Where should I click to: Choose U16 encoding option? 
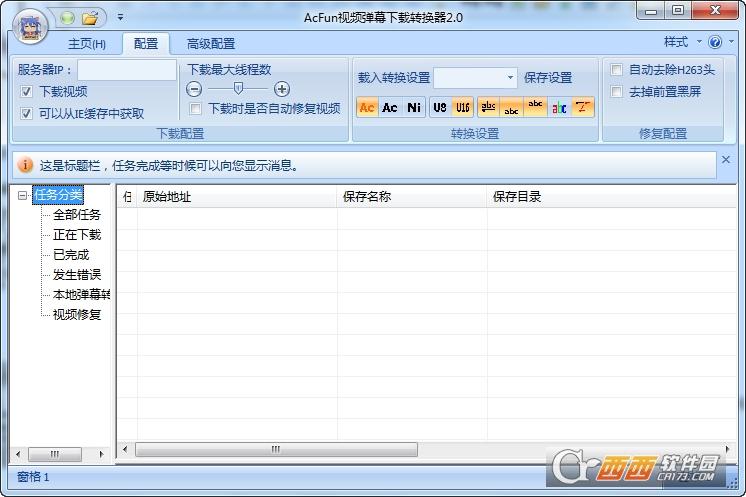click(x=462, y=107)
